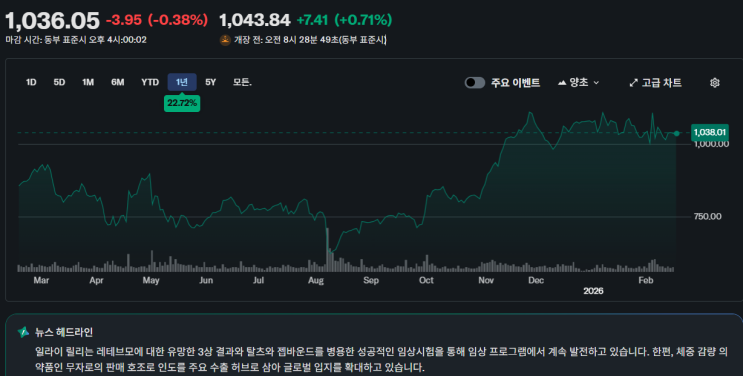Open the 양초 chart type dropdown
The image size is (743, 376).
coord(579,83)
